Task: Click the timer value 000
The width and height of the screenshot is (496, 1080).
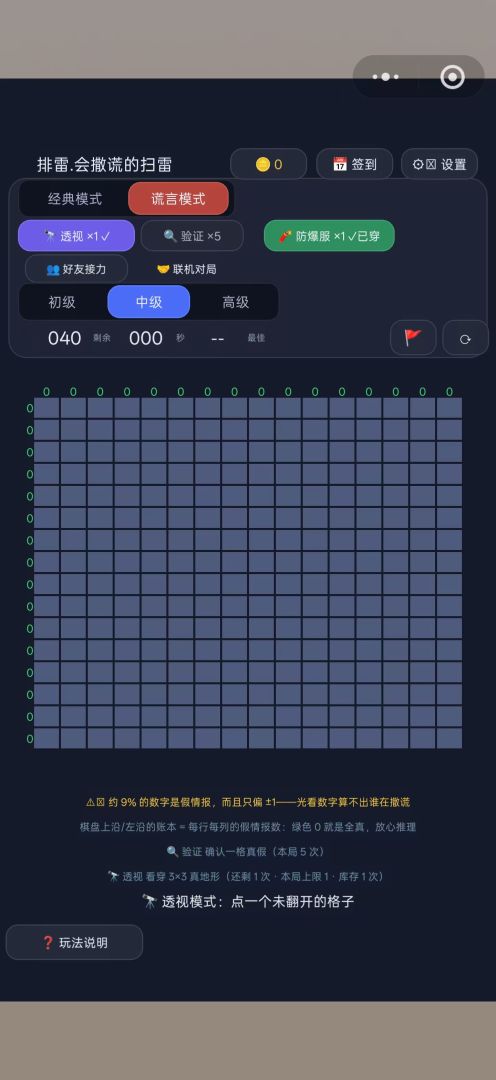Action: 146,338
